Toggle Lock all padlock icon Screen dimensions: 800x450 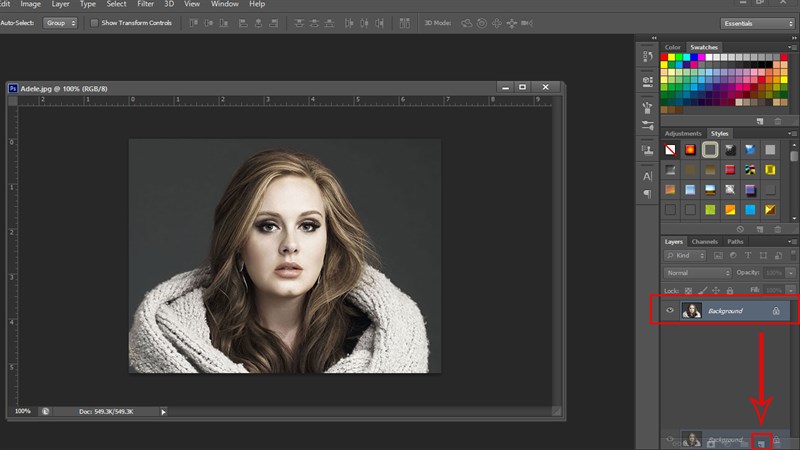click(730, 290)
